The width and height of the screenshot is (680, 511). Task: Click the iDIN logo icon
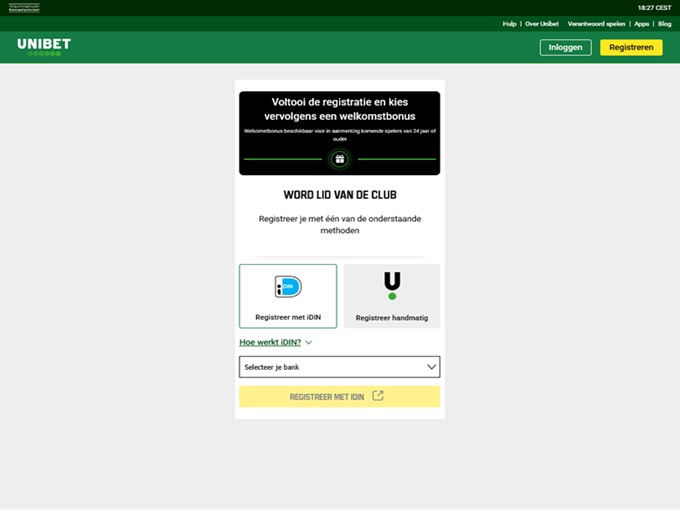[288, 287]
